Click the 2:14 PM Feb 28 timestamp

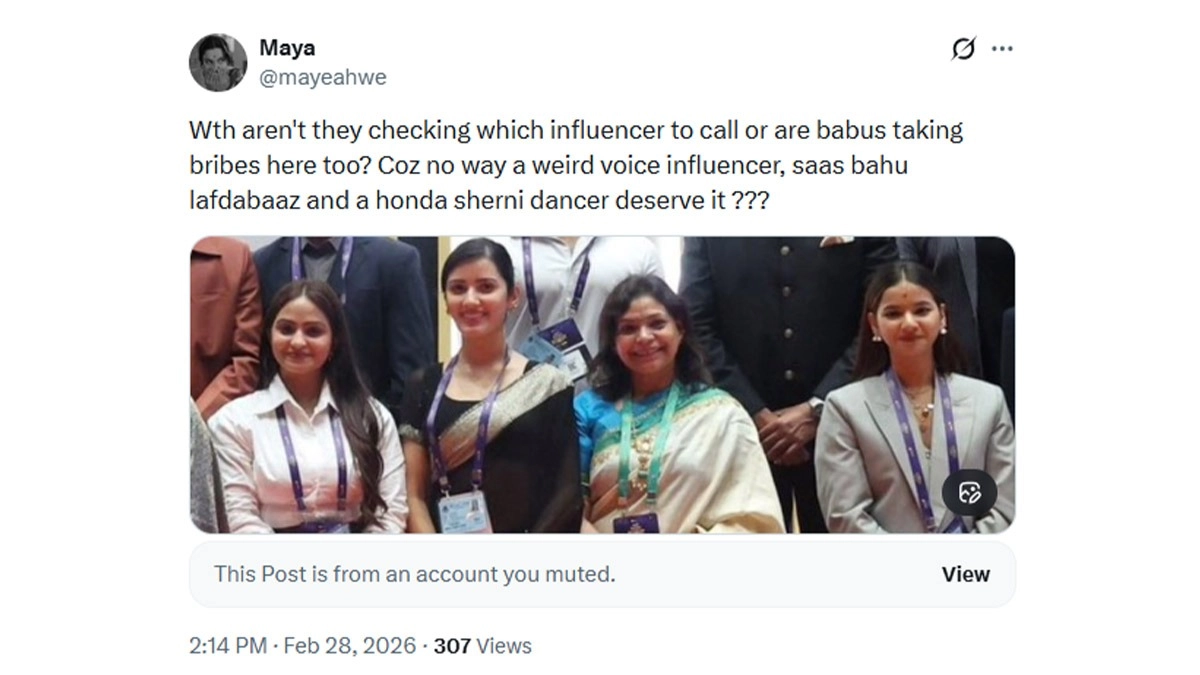(302, 646)
